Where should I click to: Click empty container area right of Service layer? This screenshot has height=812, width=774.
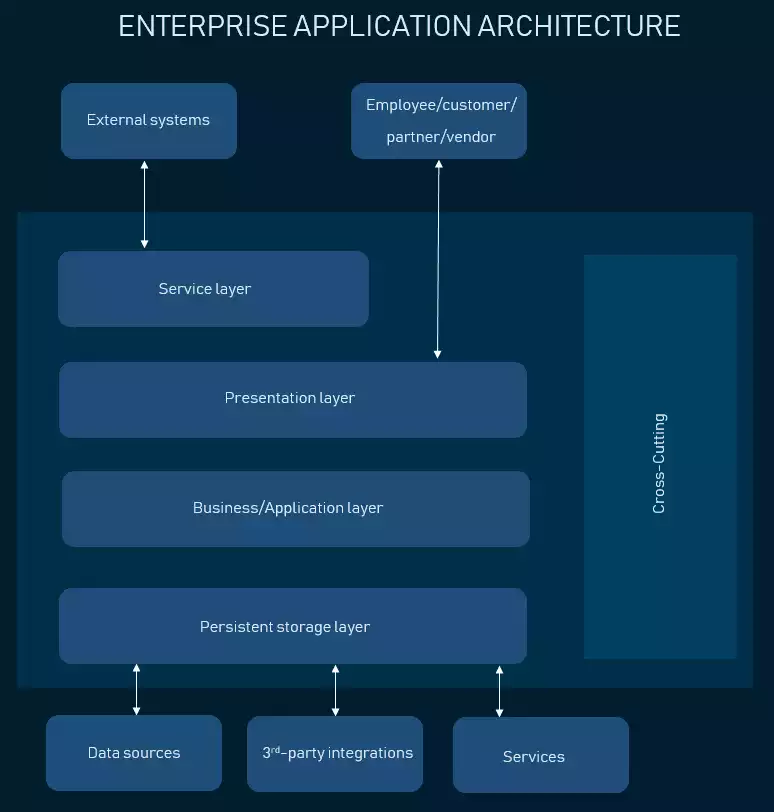pos(470,289)
